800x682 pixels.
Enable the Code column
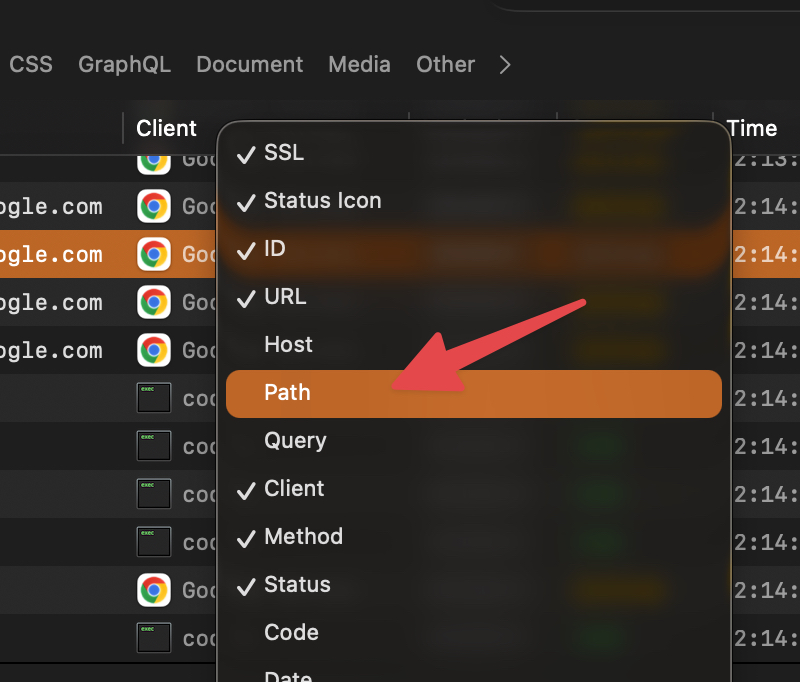(x=473, y=633)
